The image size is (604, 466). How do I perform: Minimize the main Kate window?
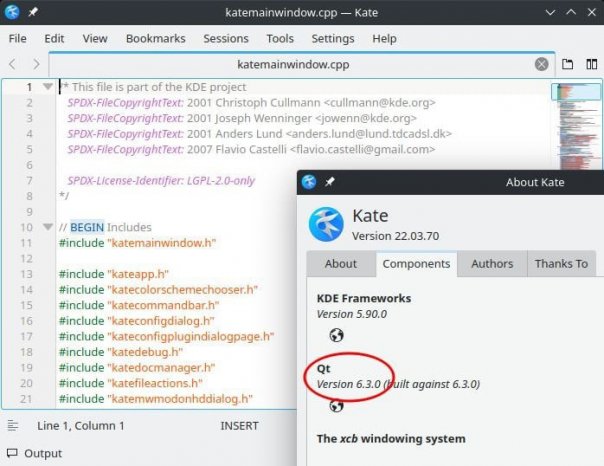point(550,12)
